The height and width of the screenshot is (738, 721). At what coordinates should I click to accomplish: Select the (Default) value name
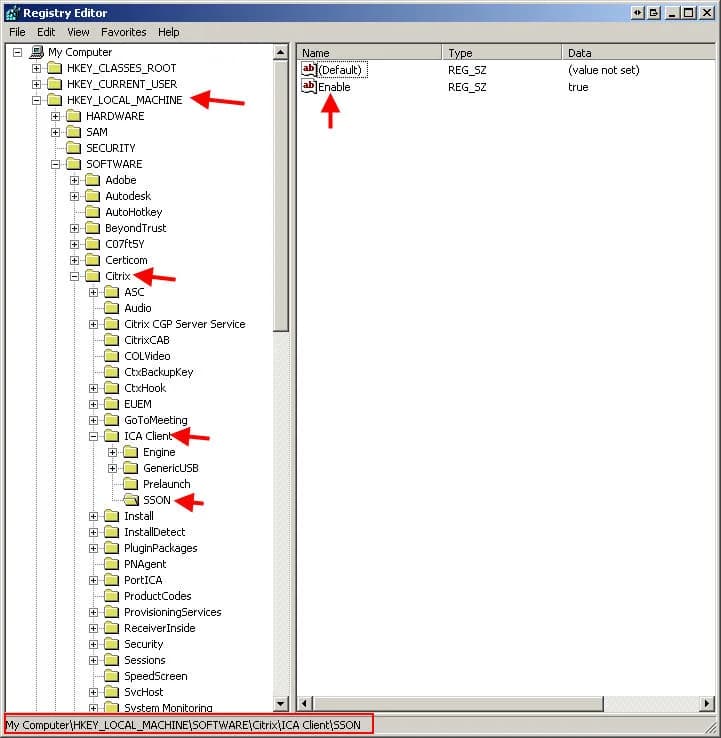point(340,70)
